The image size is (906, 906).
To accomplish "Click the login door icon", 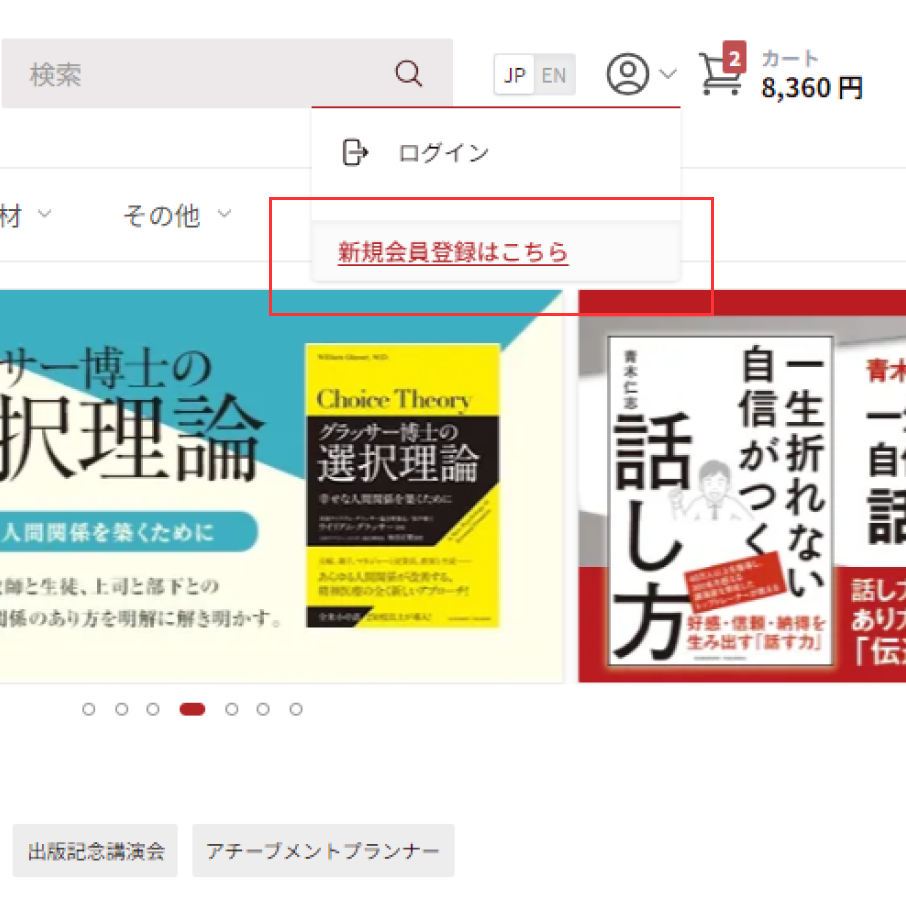I will click(x=355, y=153).
